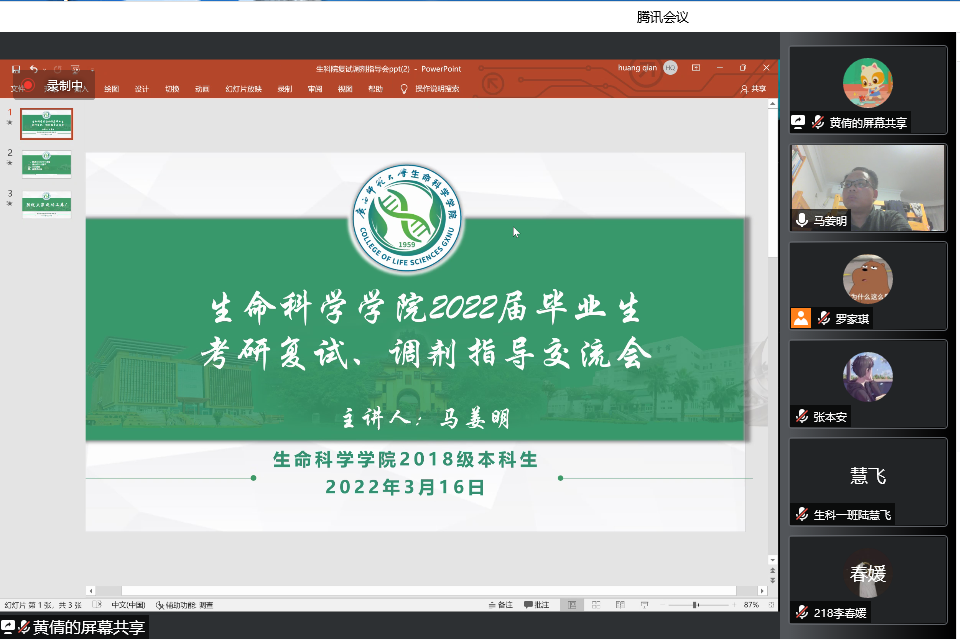Select 马姜明's video tile
Viewport: 960px width, 640px height.
point(867,187)
